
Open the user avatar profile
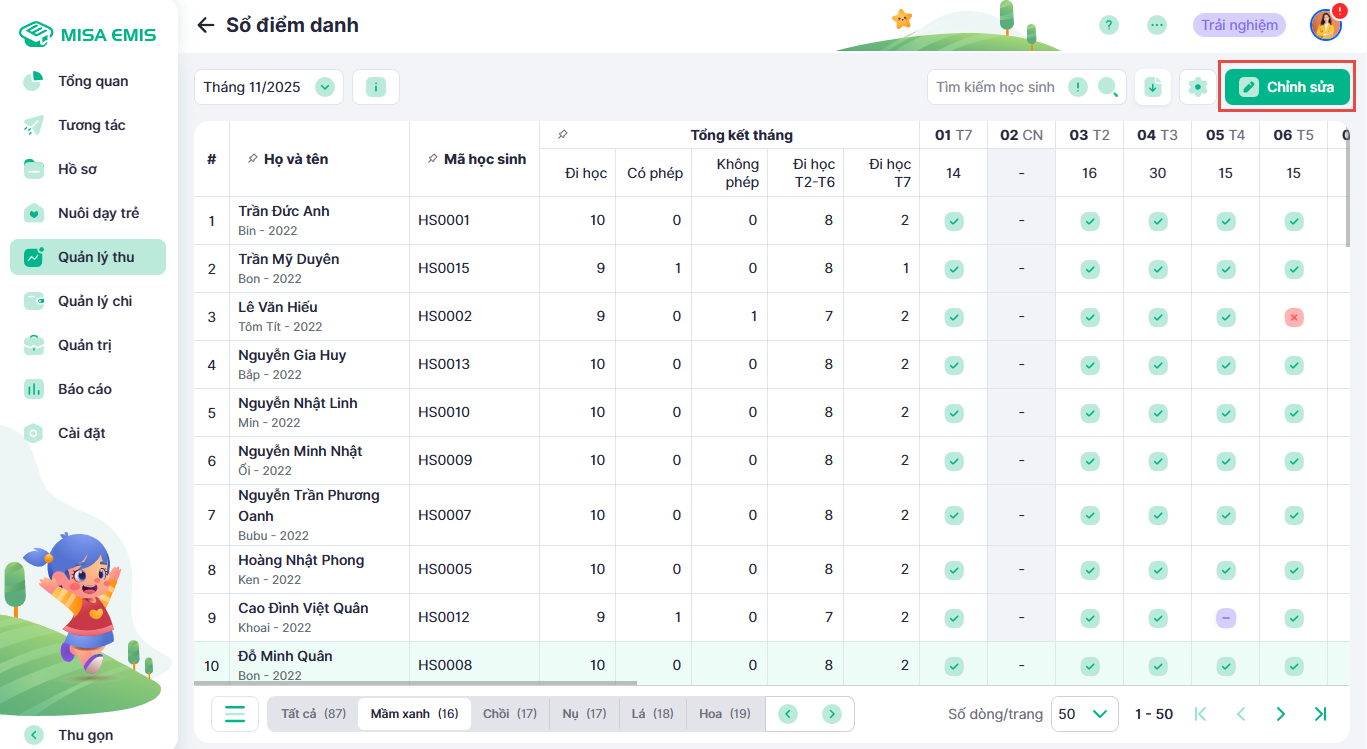point(1325,25)
